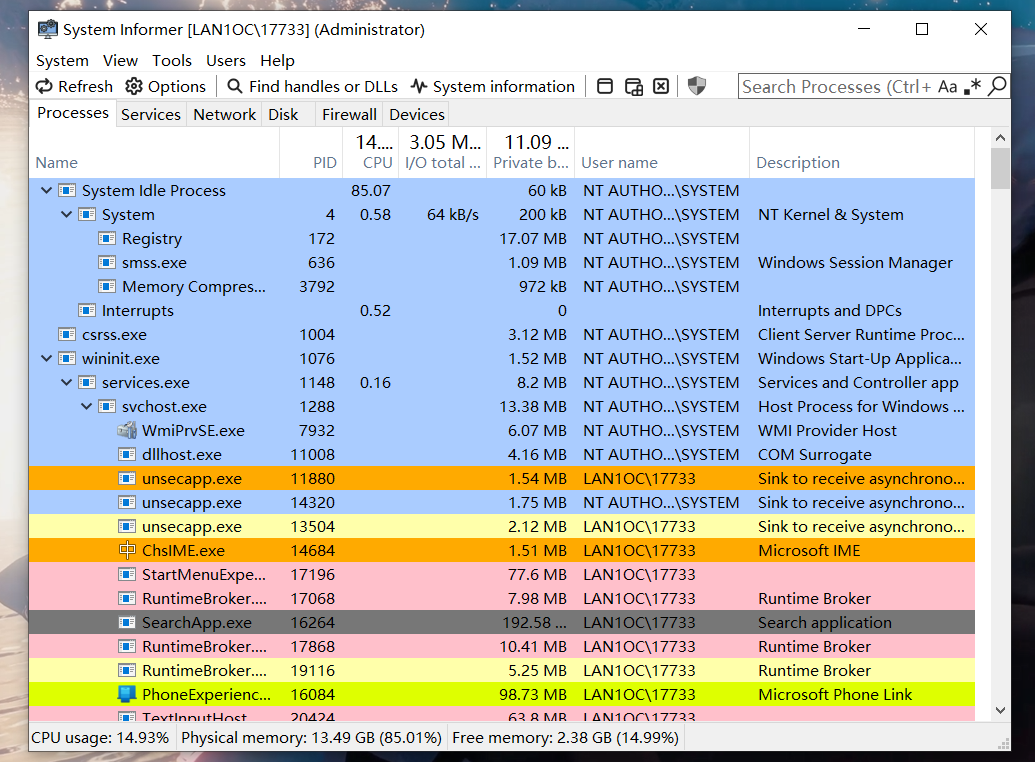Collapse the System process subtree
The width and height of the screenshot is (1035, 762).
point(66,215)
